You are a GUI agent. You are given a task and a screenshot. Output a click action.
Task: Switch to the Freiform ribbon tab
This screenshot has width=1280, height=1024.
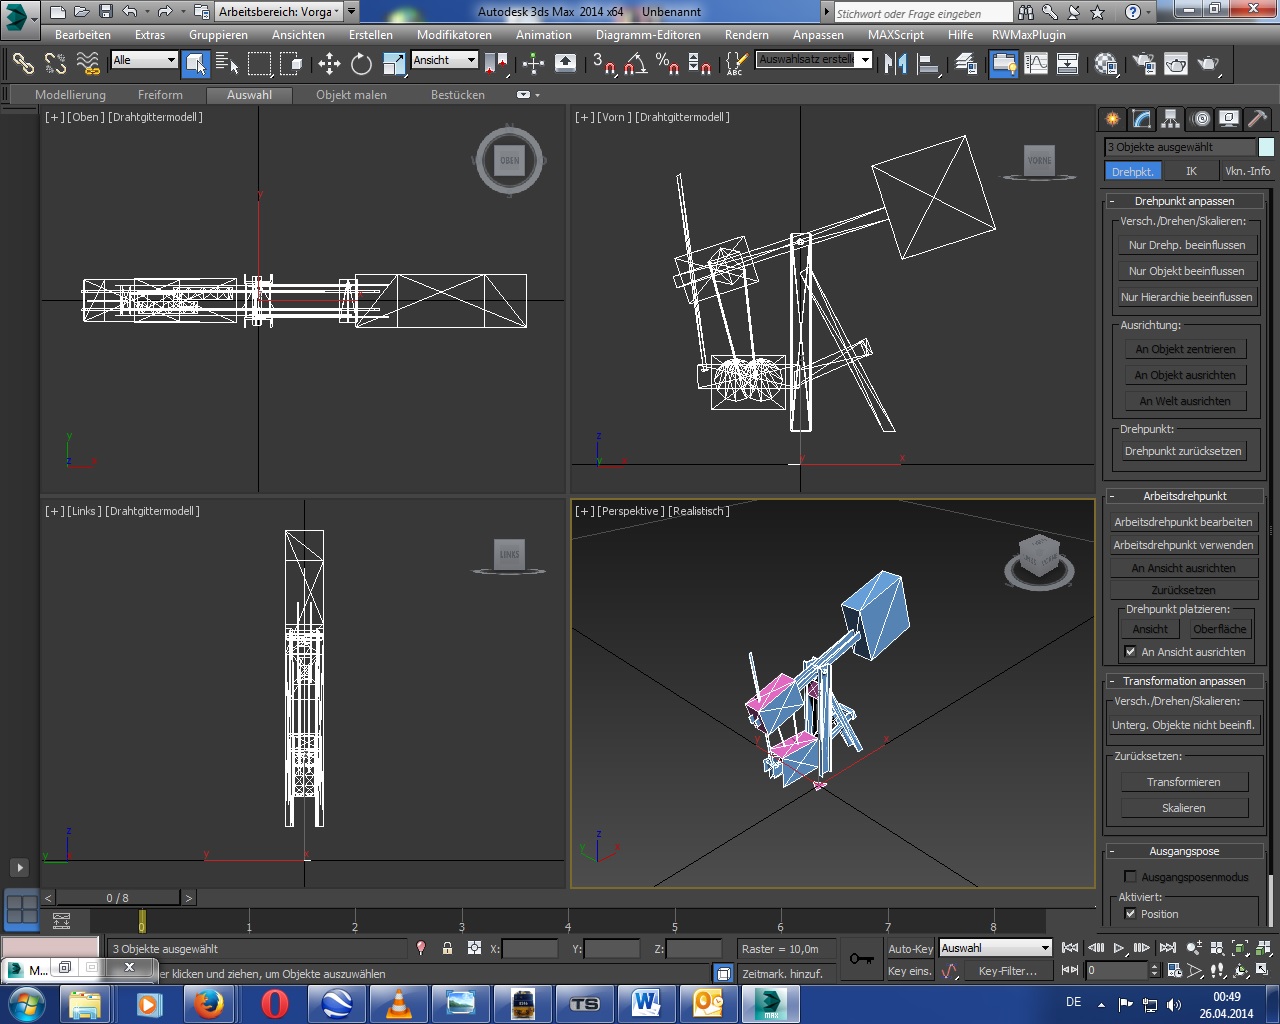tap(160, 95)
